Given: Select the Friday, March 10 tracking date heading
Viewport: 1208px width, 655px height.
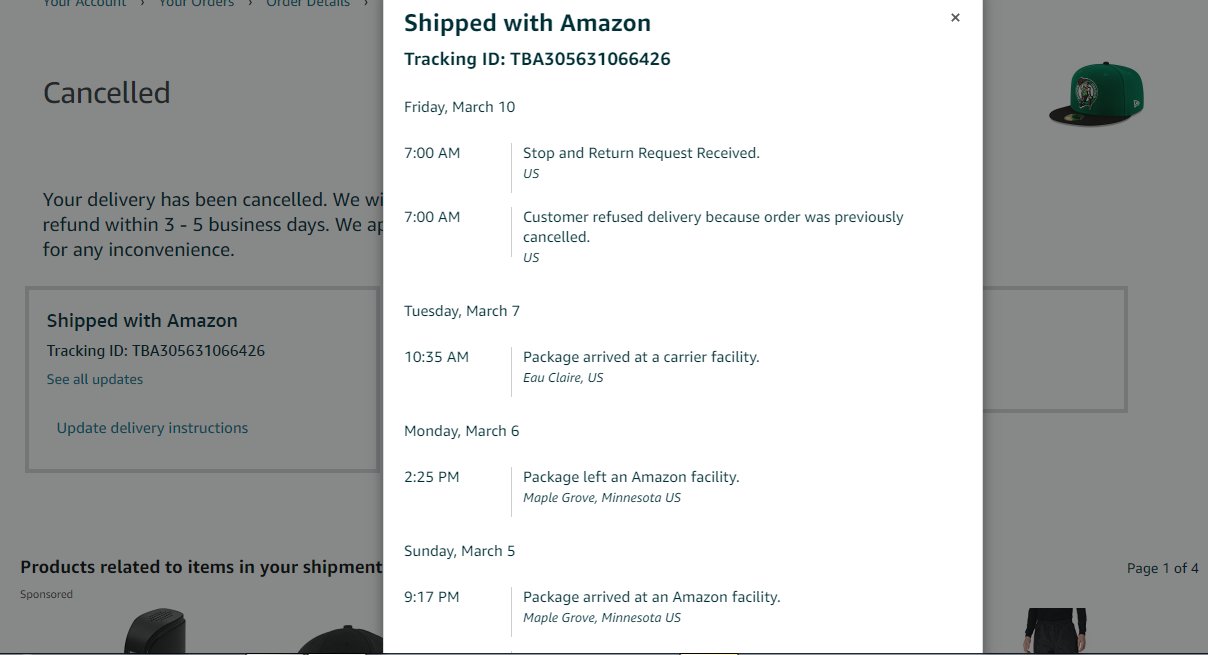Looking at the screenshot, I should pos(459,106).
